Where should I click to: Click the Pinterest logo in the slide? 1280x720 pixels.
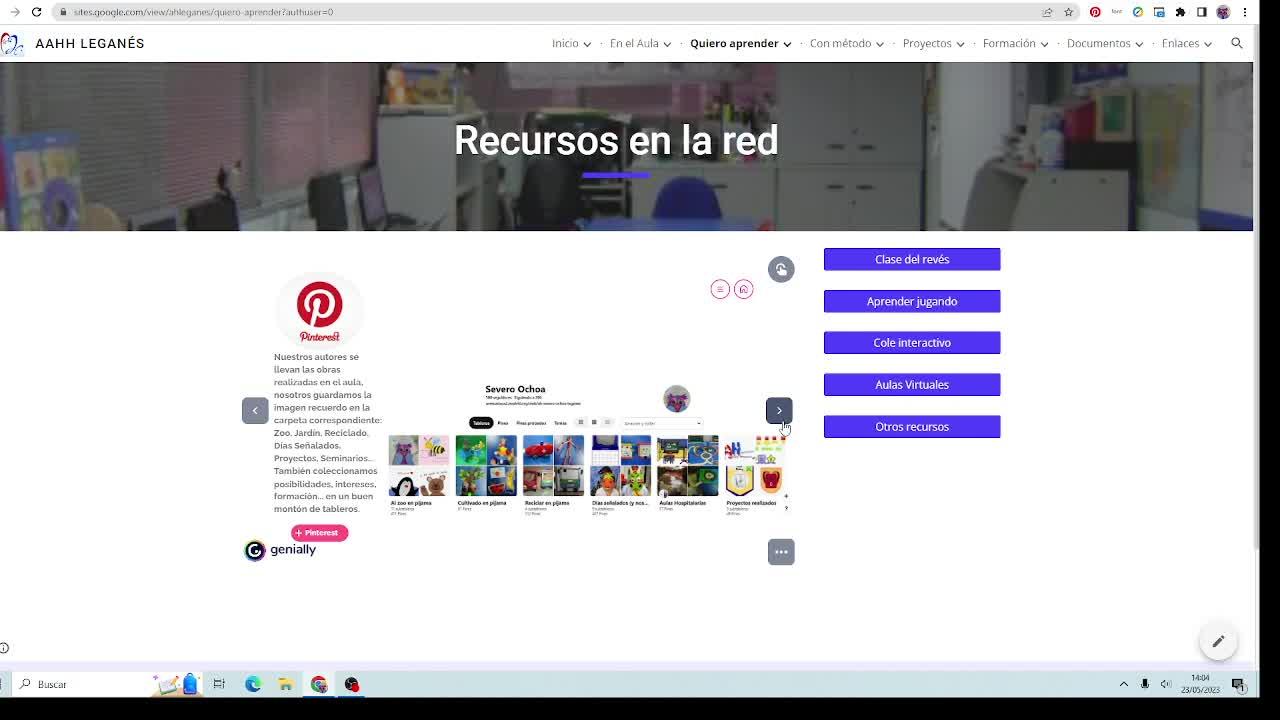tap(319, 309)
